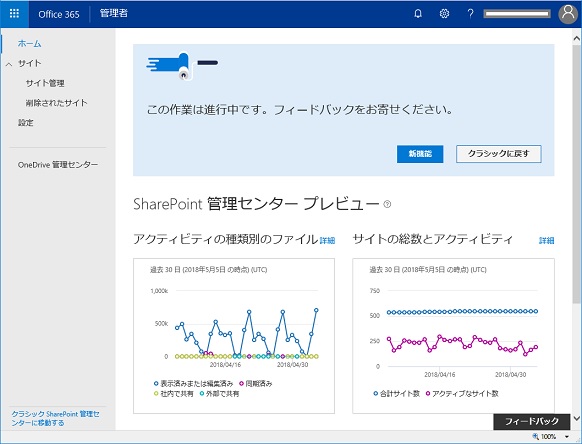
Task: Click the zoom magnifier icon in status bar
Action: coord(536,437)
